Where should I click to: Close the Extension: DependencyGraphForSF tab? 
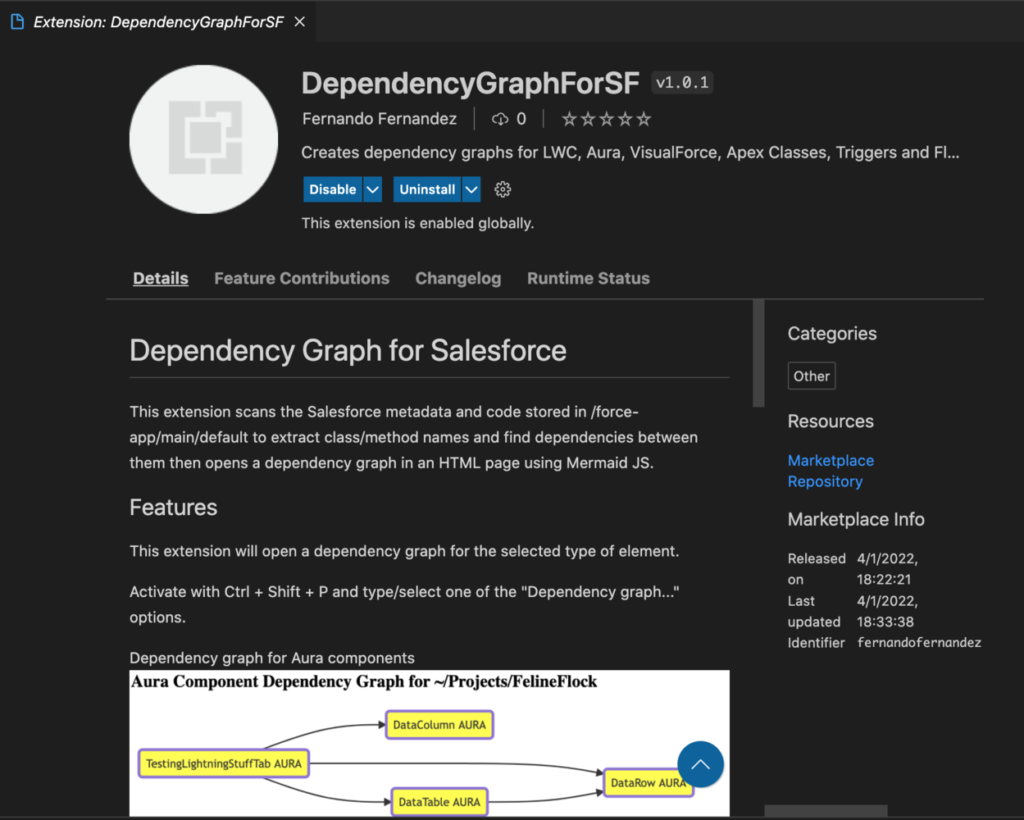(300, 22)
